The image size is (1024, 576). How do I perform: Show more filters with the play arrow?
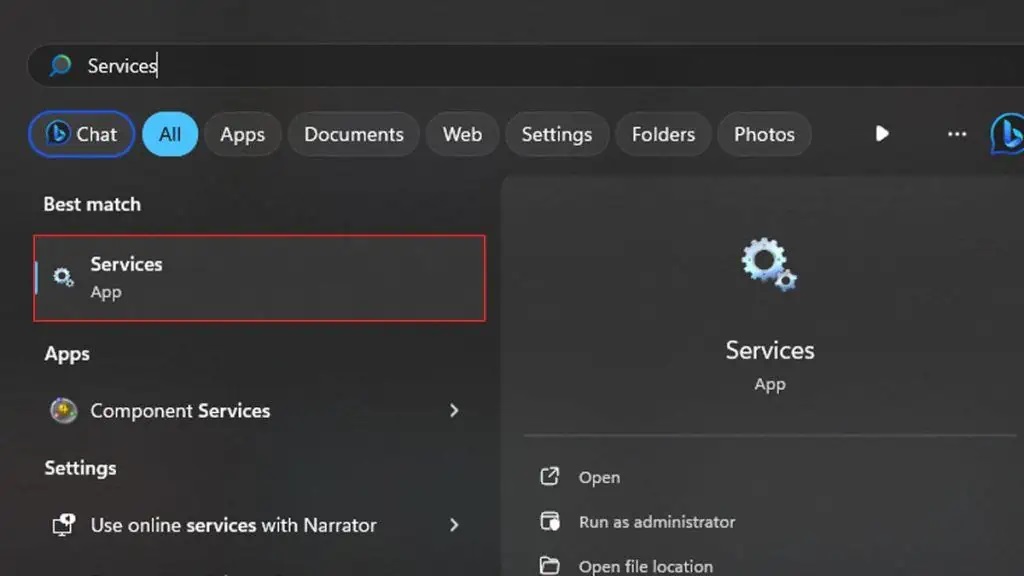coord(882,134)
